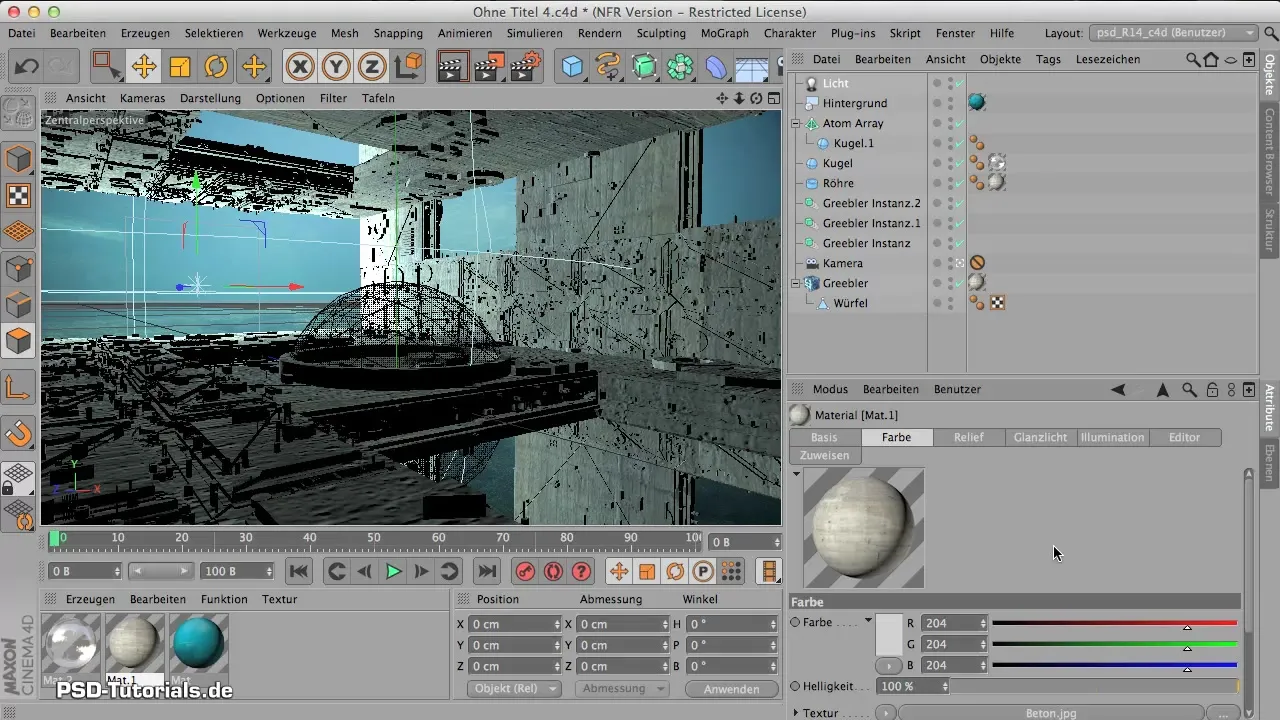Screen dimensions: 1280x720
Task: Select the Röhre object
Action: (x=838, y=183)
